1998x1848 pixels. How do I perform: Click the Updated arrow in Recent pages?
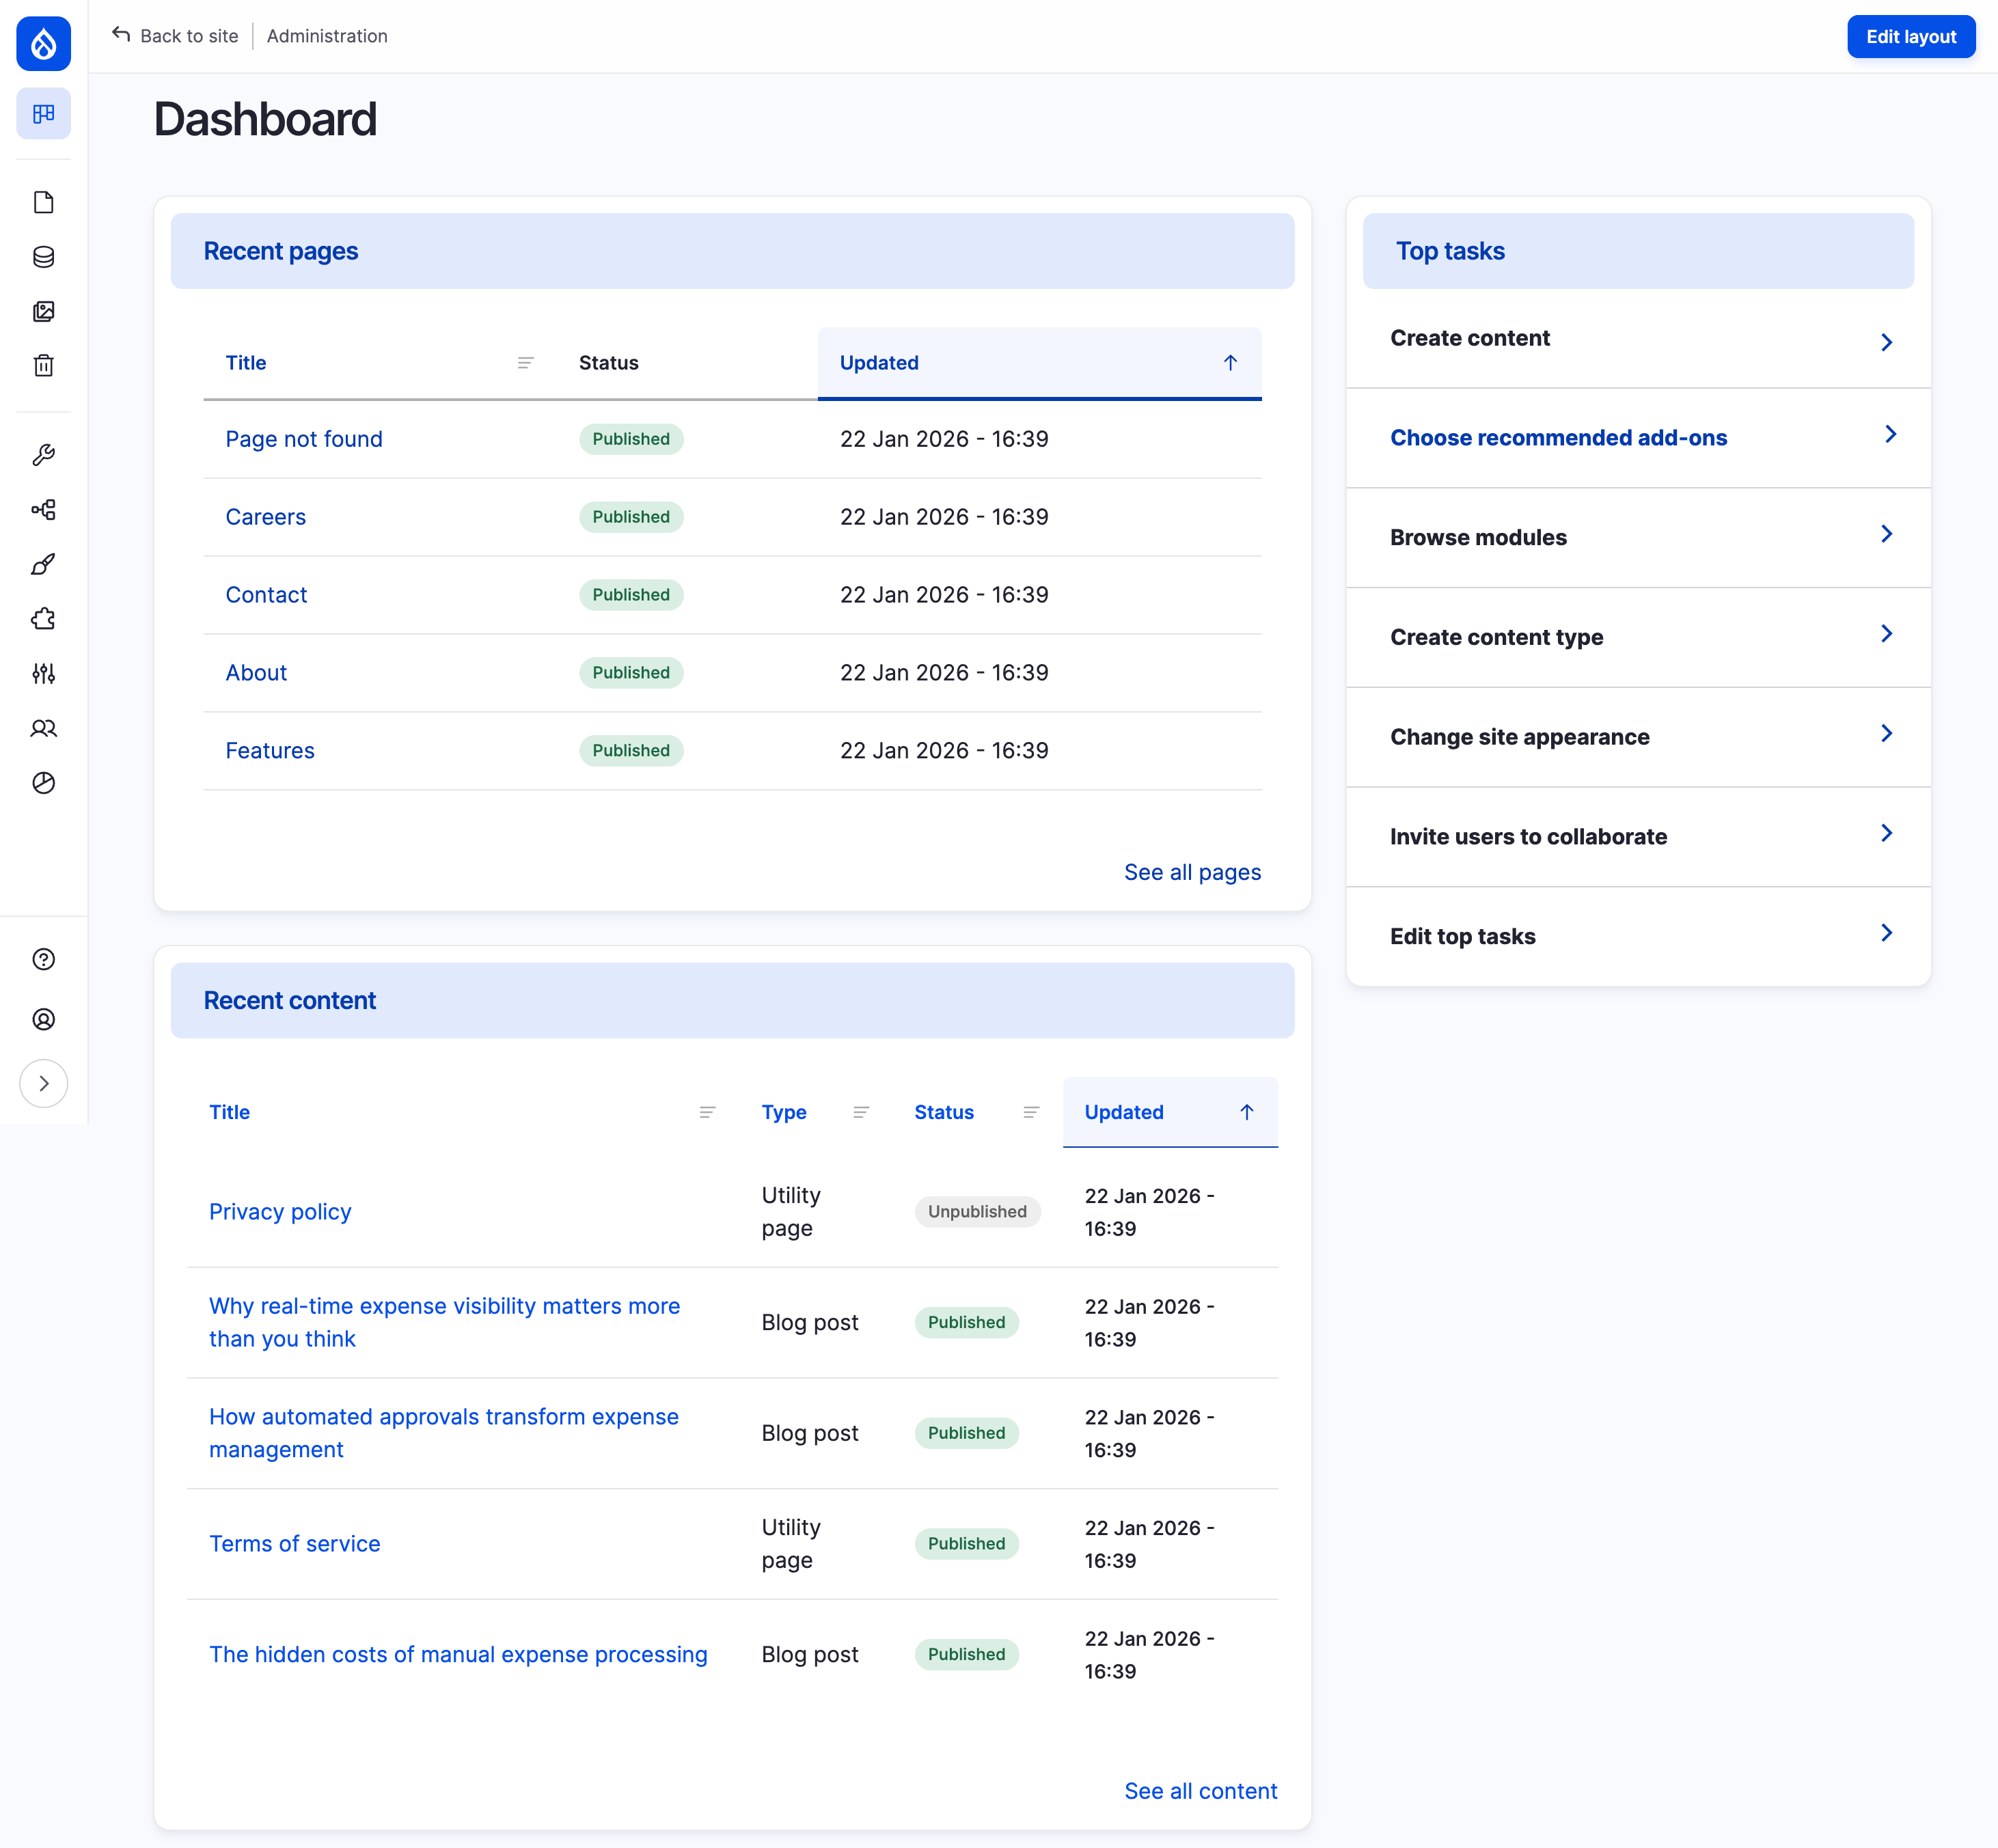point(1230,363)
